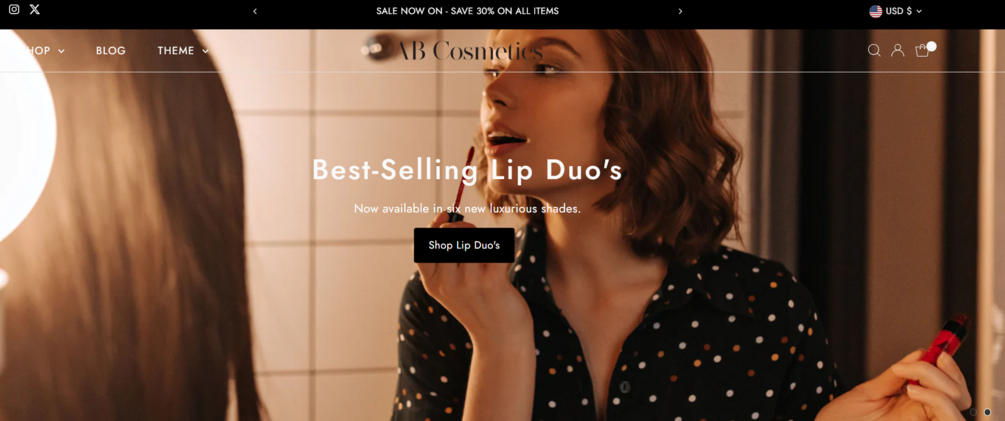Viewport: 1005px width, 421px height.
Task: Click the white cart count badge
Action: pos(931,46)
